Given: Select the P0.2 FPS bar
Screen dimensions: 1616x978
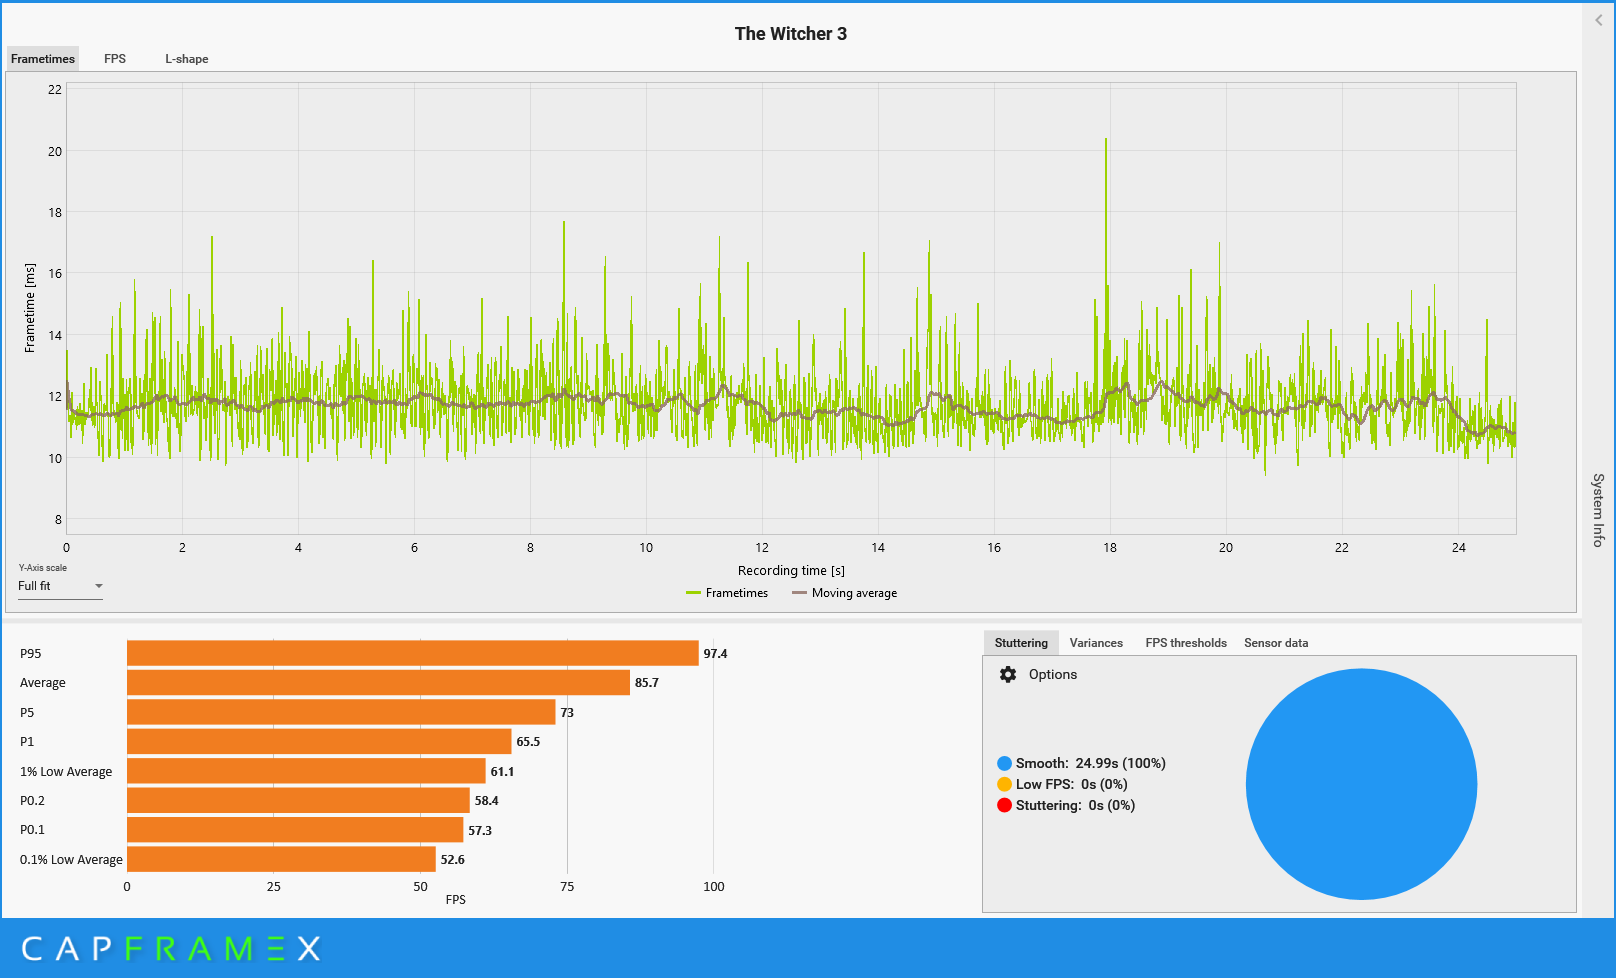Looking at the screenshot, I should tap(298, 800).
